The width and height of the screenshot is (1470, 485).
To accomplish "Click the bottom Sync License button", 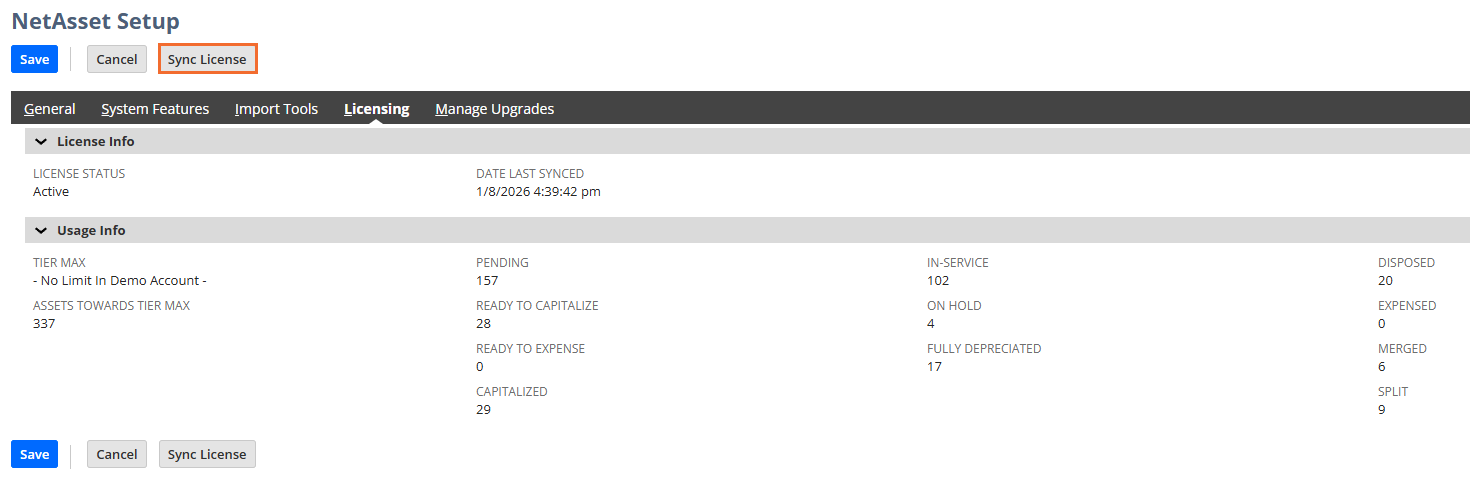I will pos(207,454).
